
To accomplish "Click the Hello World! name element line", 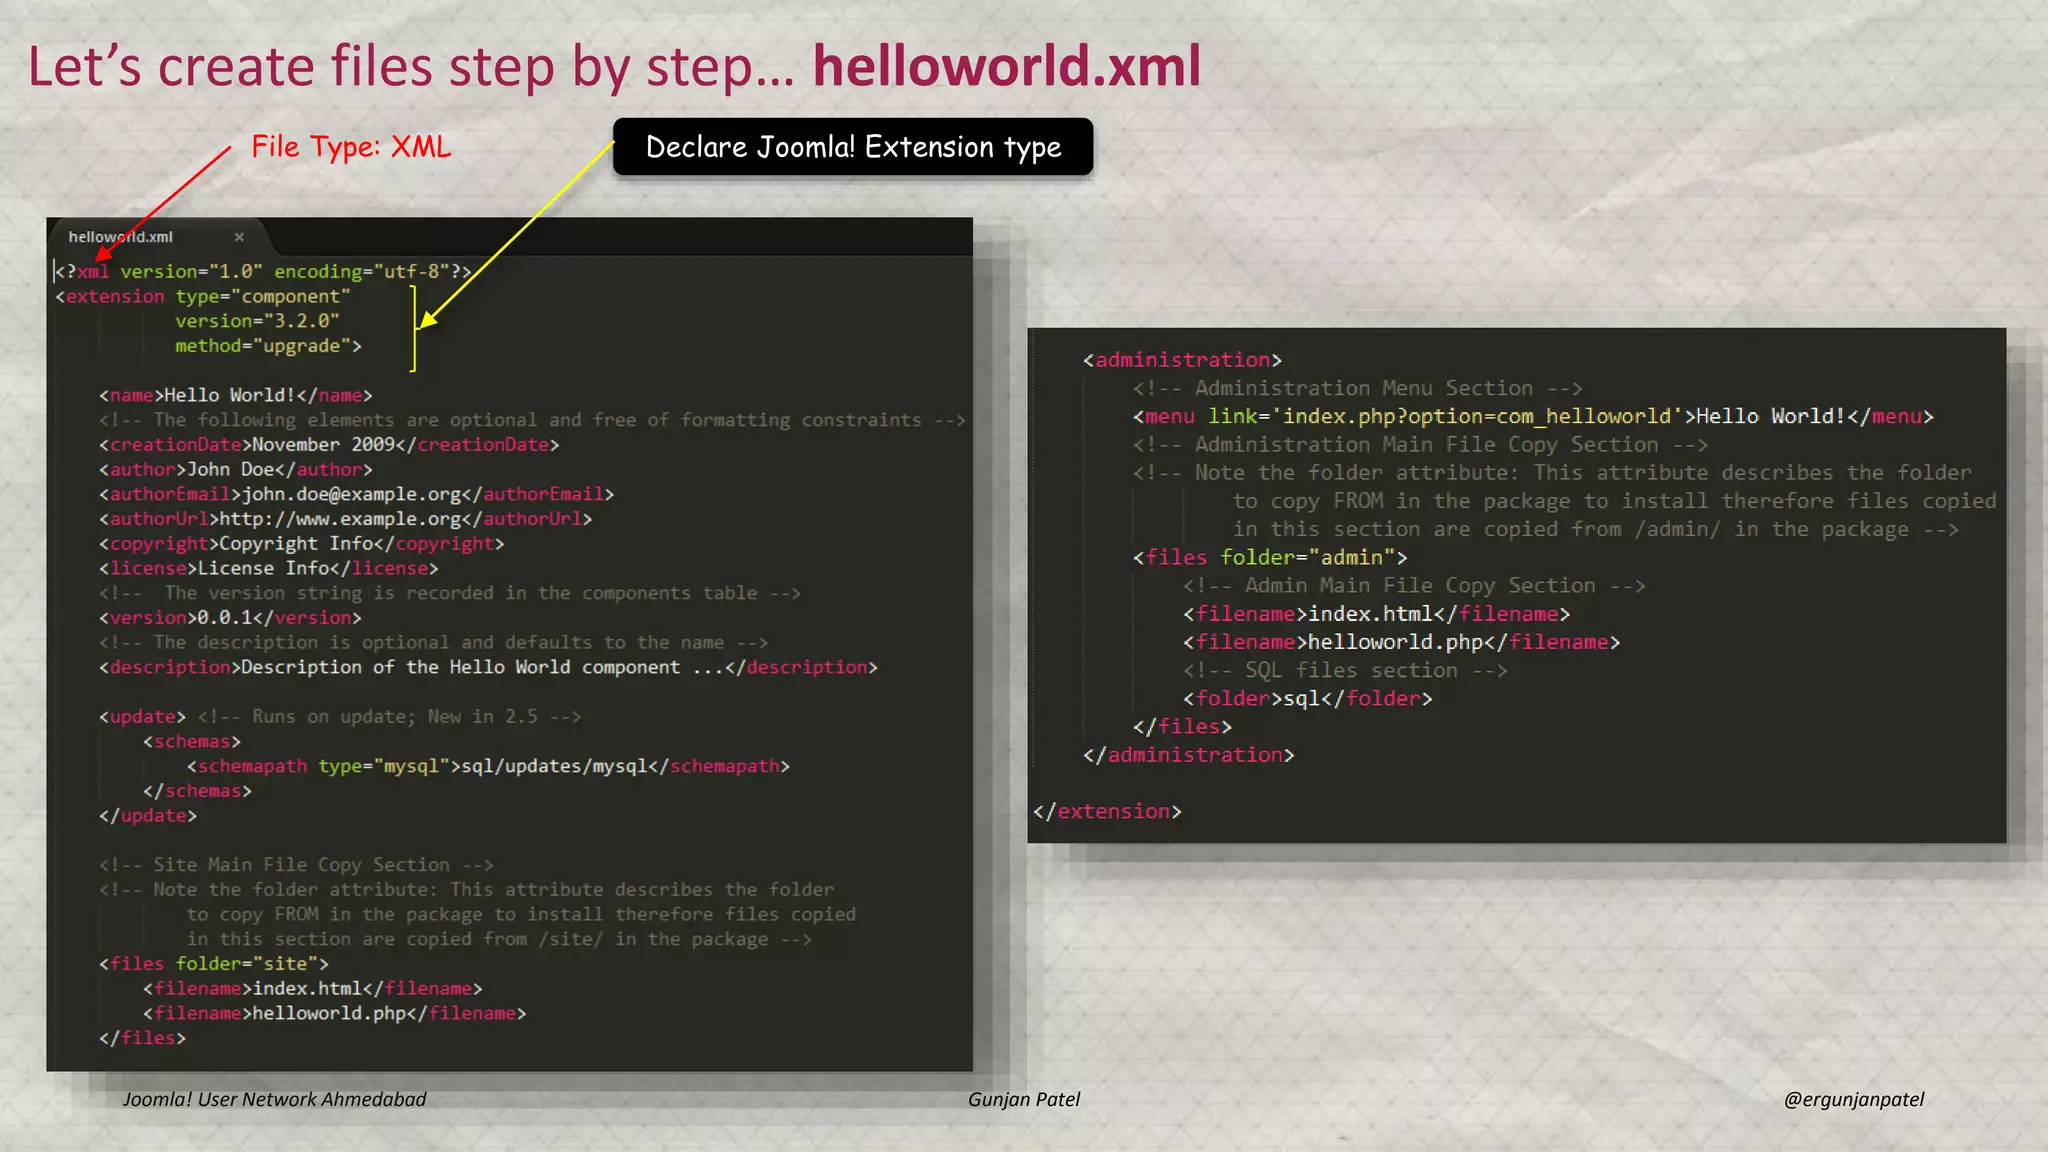I will (235, 395).
